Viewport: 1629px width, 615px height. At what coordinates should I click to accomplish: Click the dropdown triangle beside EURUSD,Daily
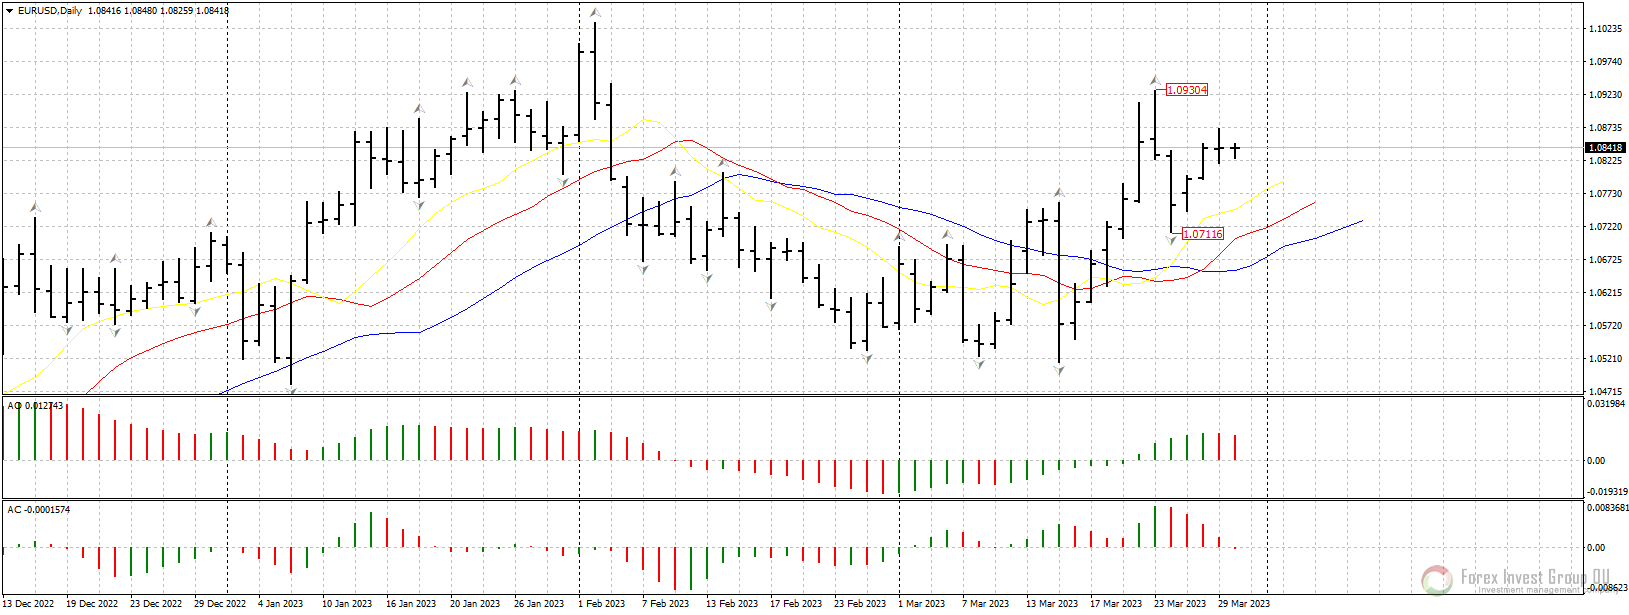click(x=10, y=11)
